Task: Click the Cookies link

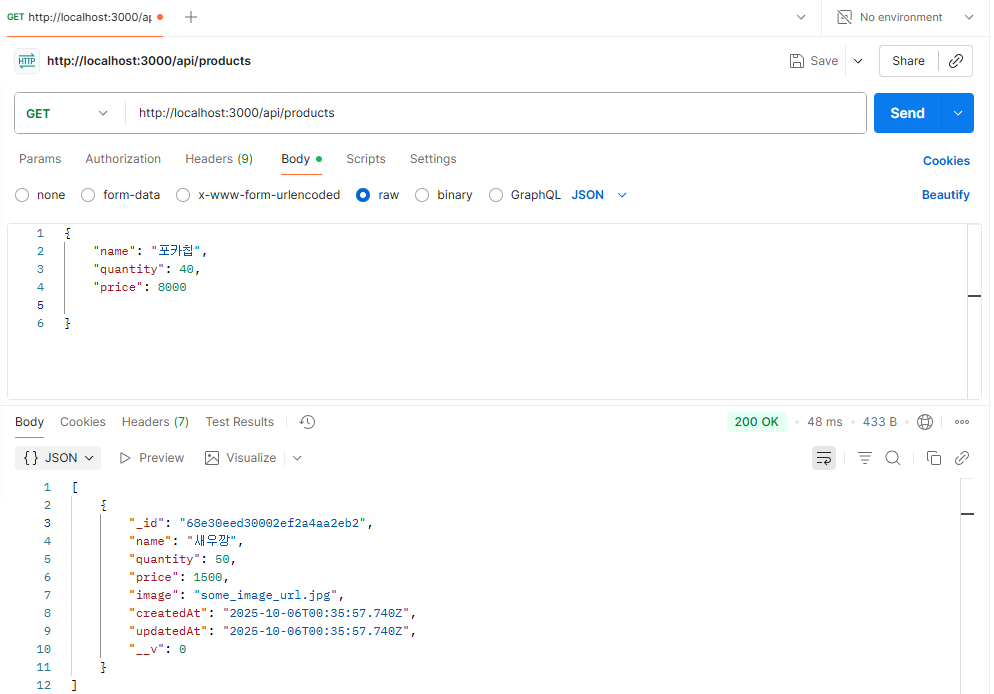Action: [946, 161]
